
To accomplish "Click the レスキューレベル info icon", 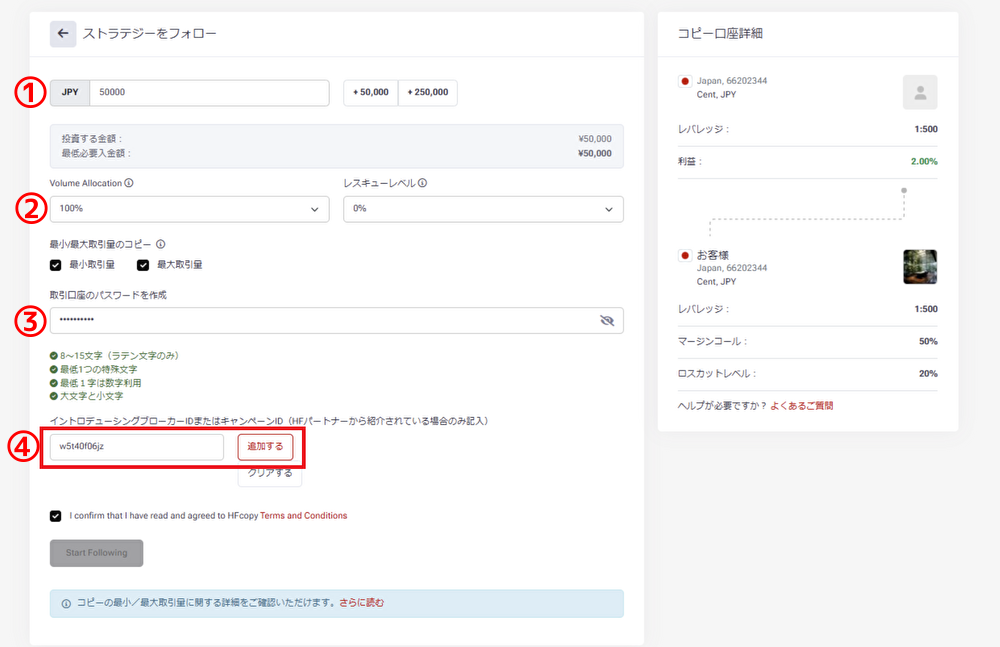I will click(x=423, y=183).
